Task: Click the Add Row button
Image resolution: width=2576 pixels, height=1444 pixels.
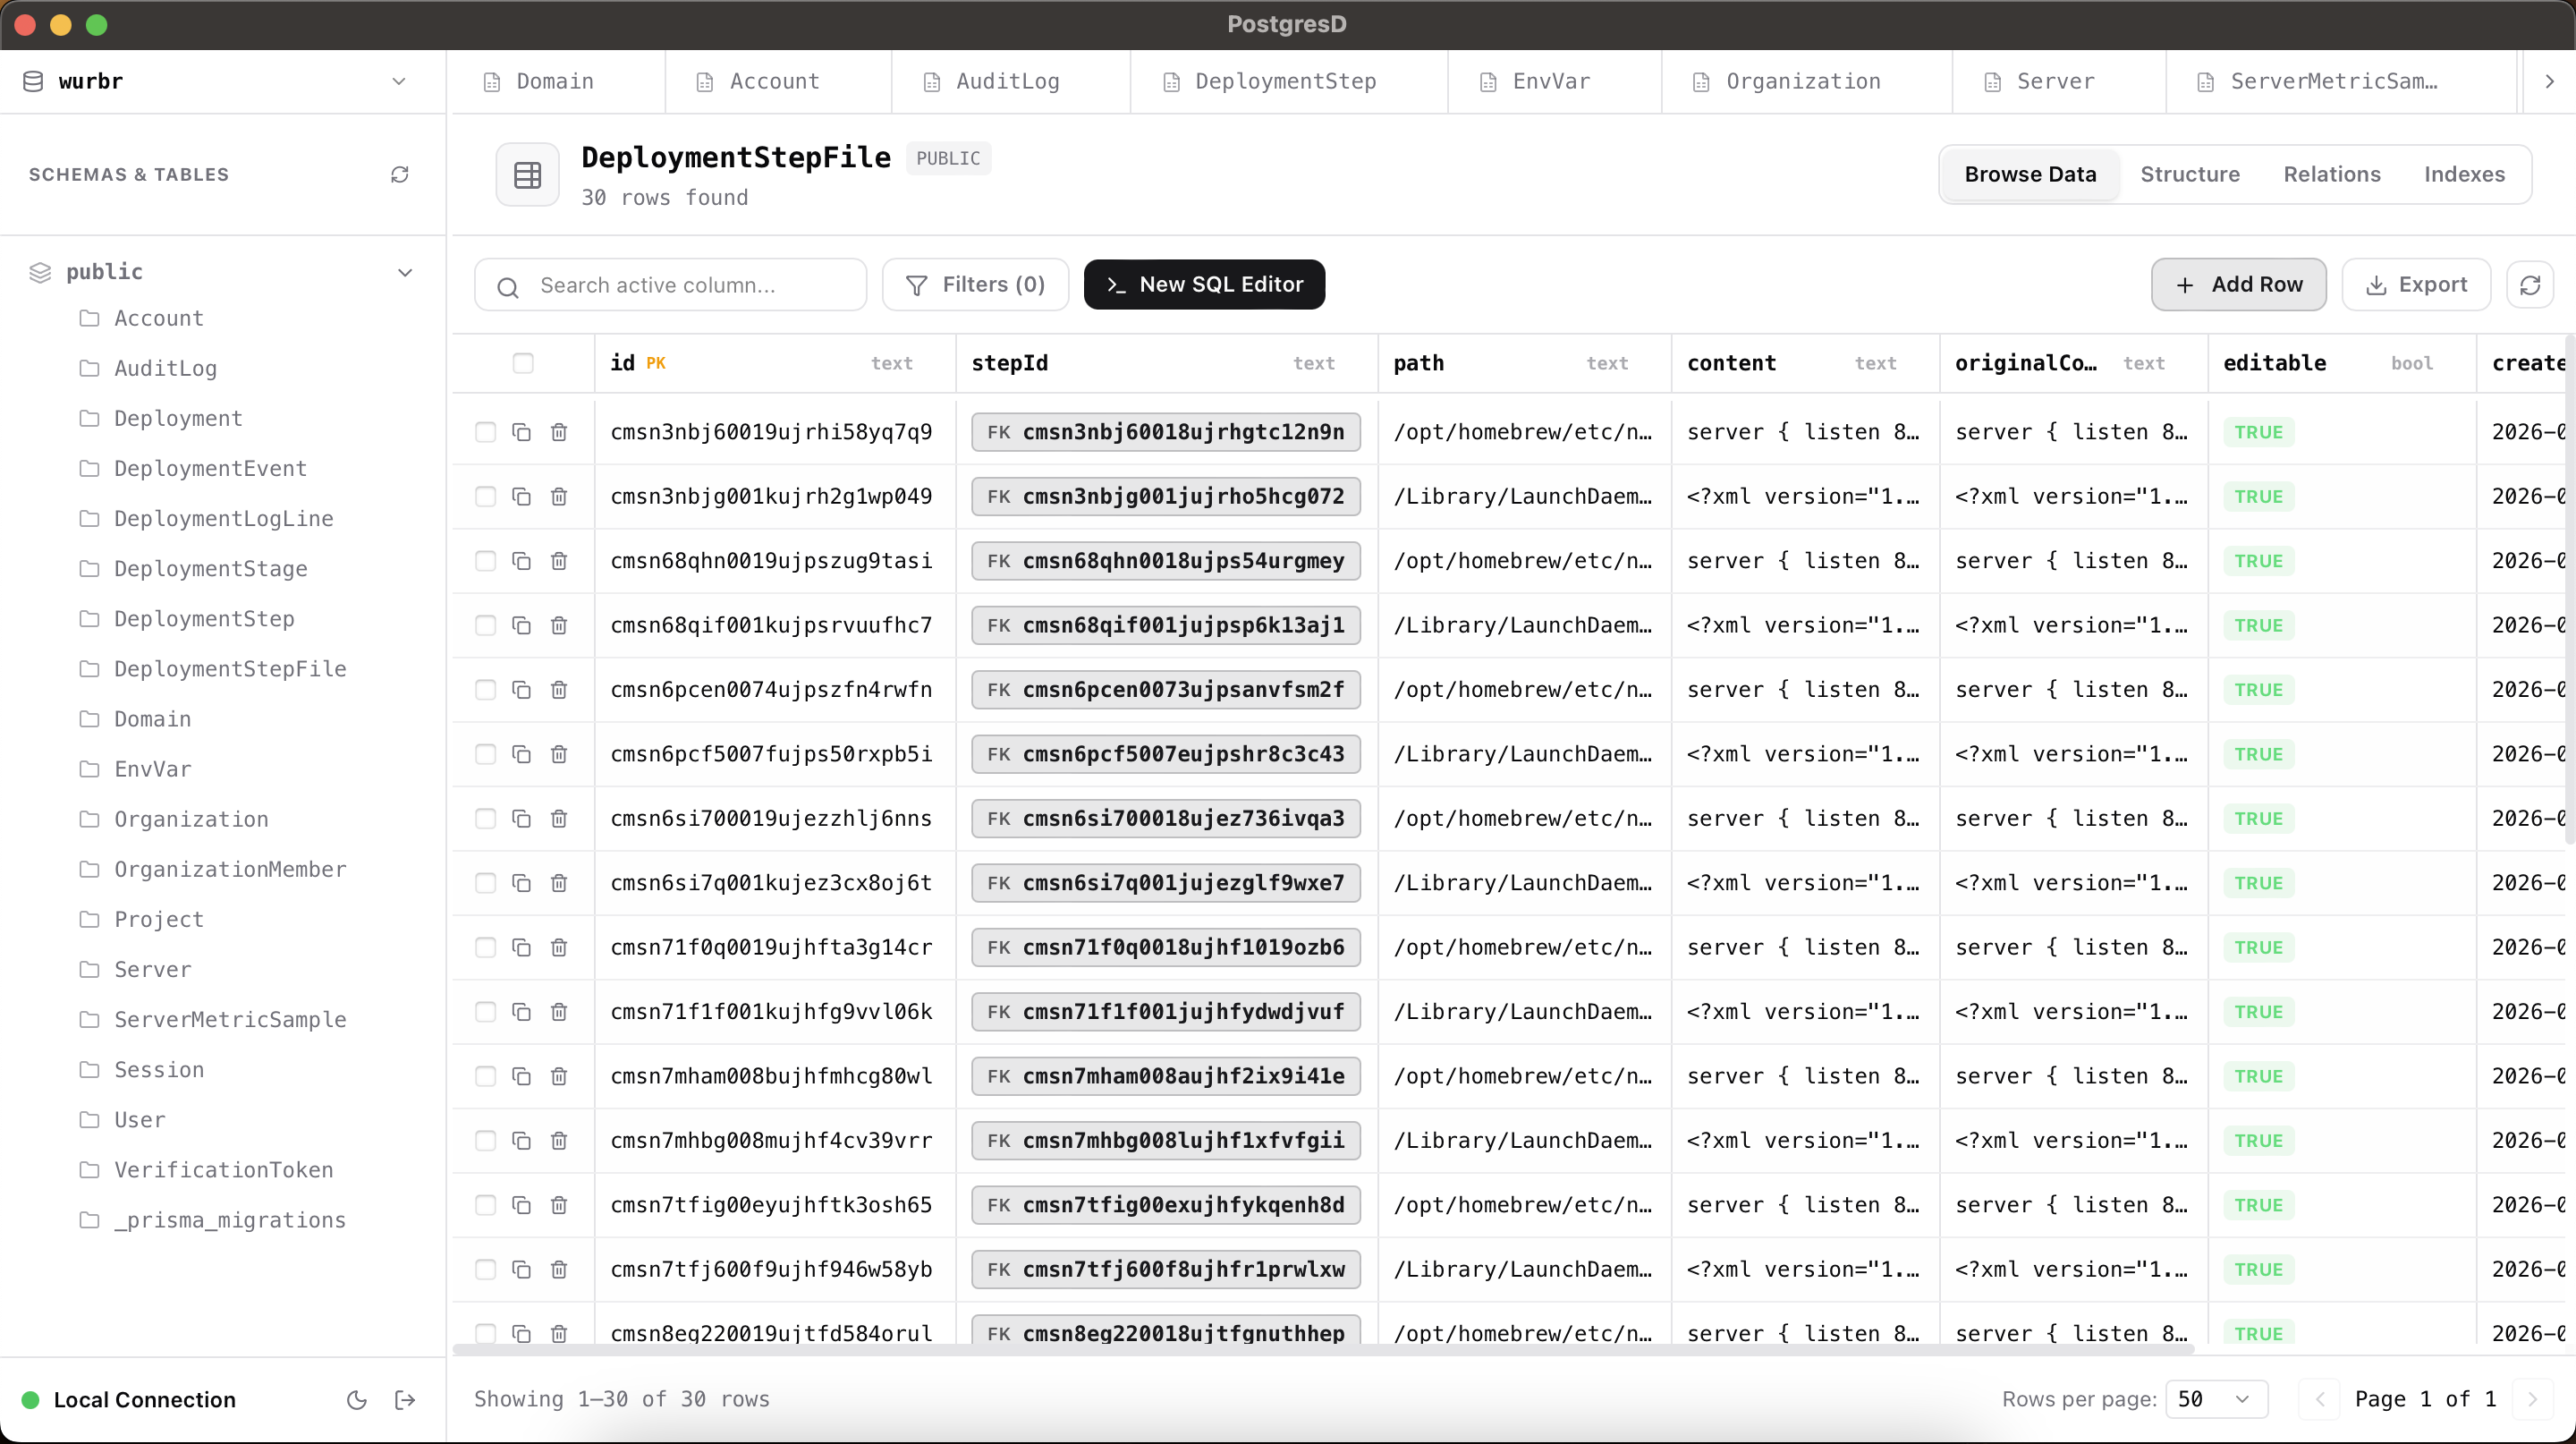Action: [2238, 285]
